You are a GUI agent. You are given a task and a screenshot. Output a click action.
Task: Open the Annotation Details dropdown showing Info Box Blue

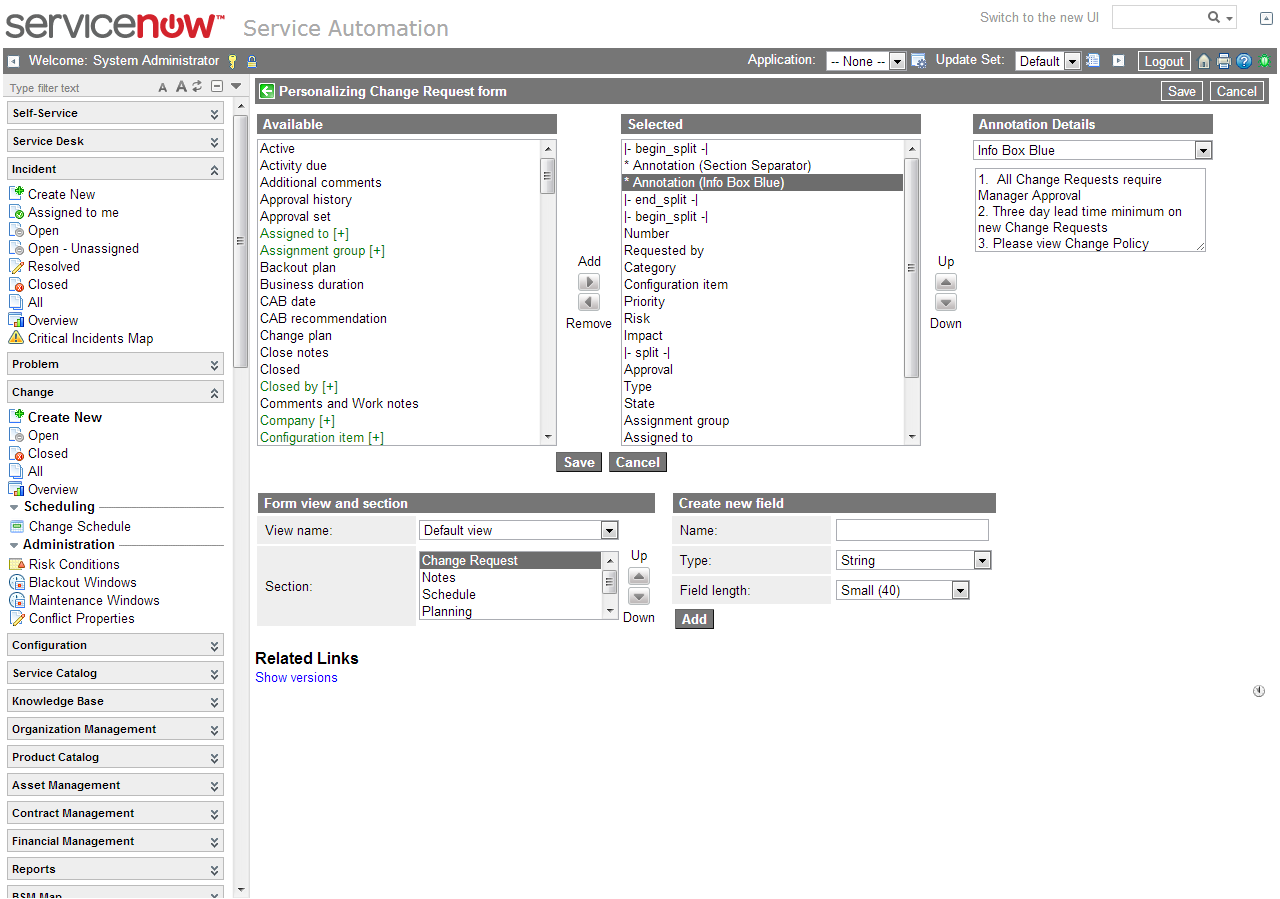pos(1205,150)
